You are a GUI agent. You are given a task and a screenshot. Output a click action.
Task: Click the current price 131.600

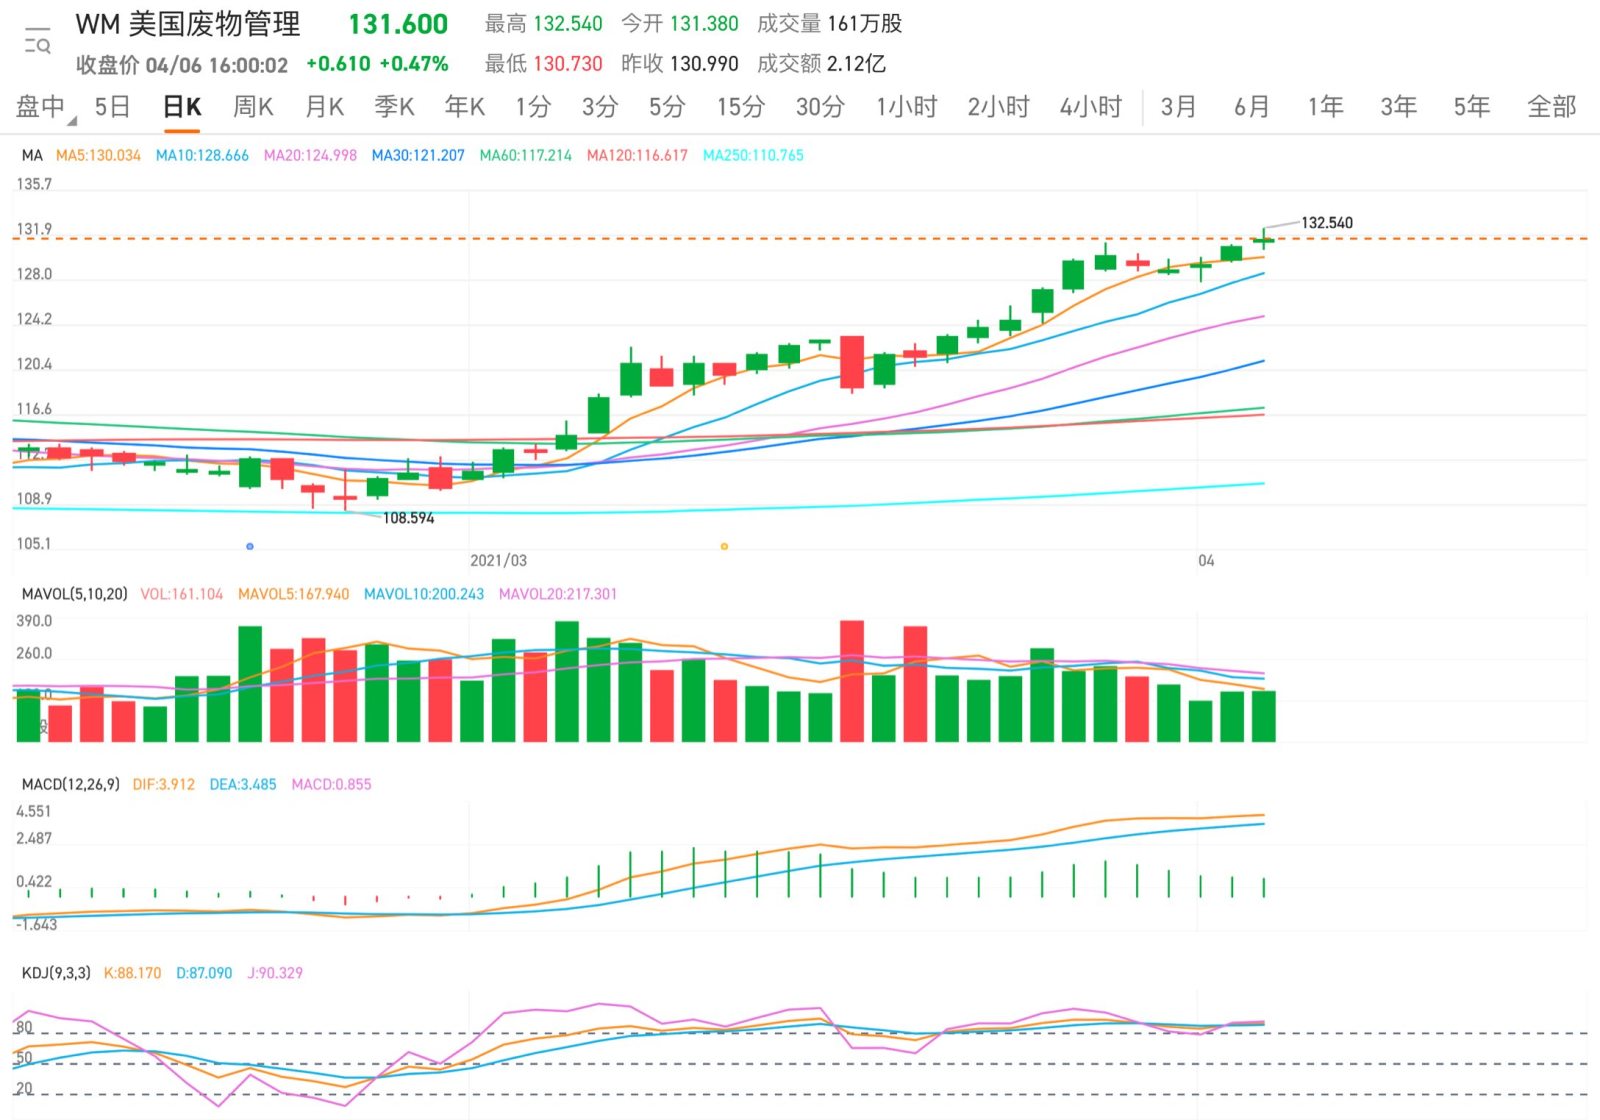[398, 24]
